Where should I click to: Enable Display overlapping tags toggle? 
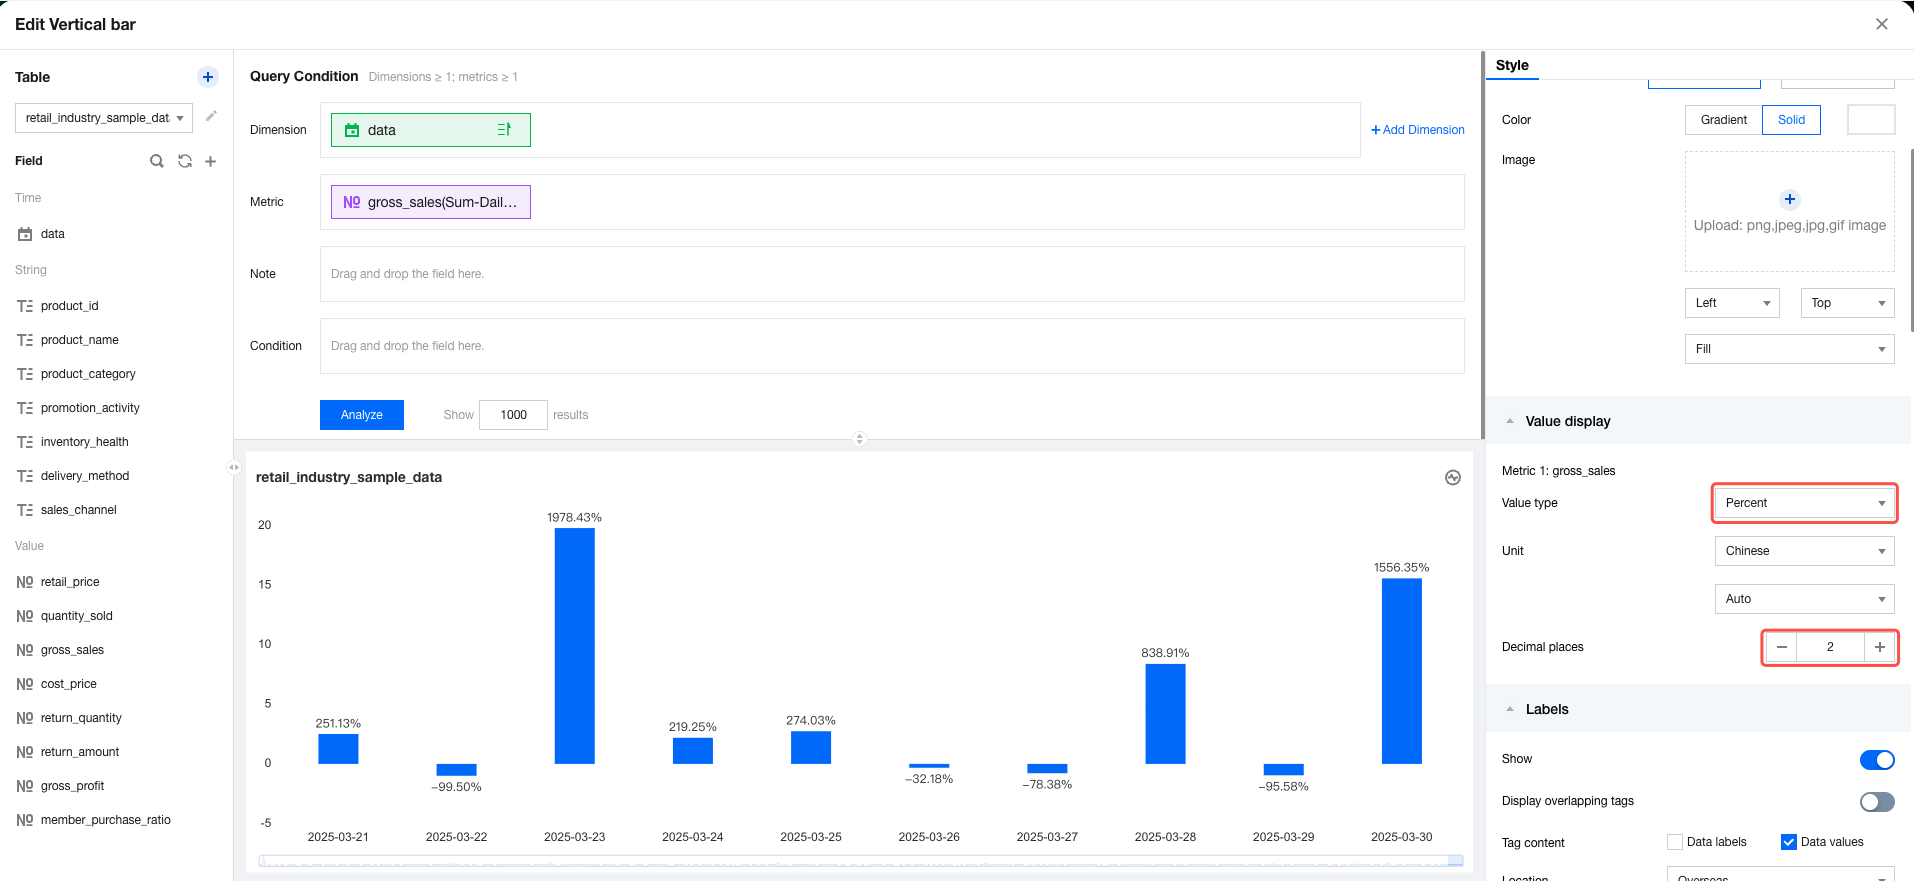coord(1877,802)
